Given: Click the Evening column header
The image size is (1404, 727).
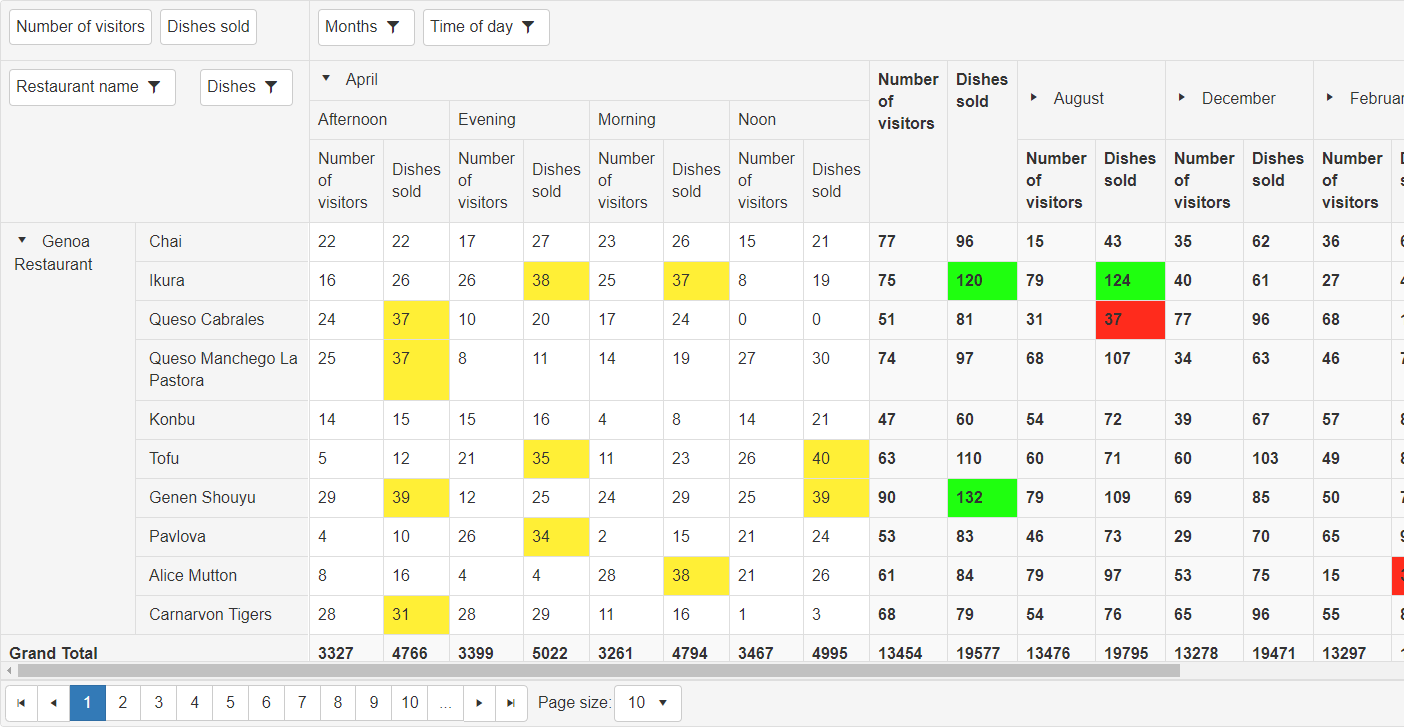Looking at the screenshot, I should pos(520,120).
